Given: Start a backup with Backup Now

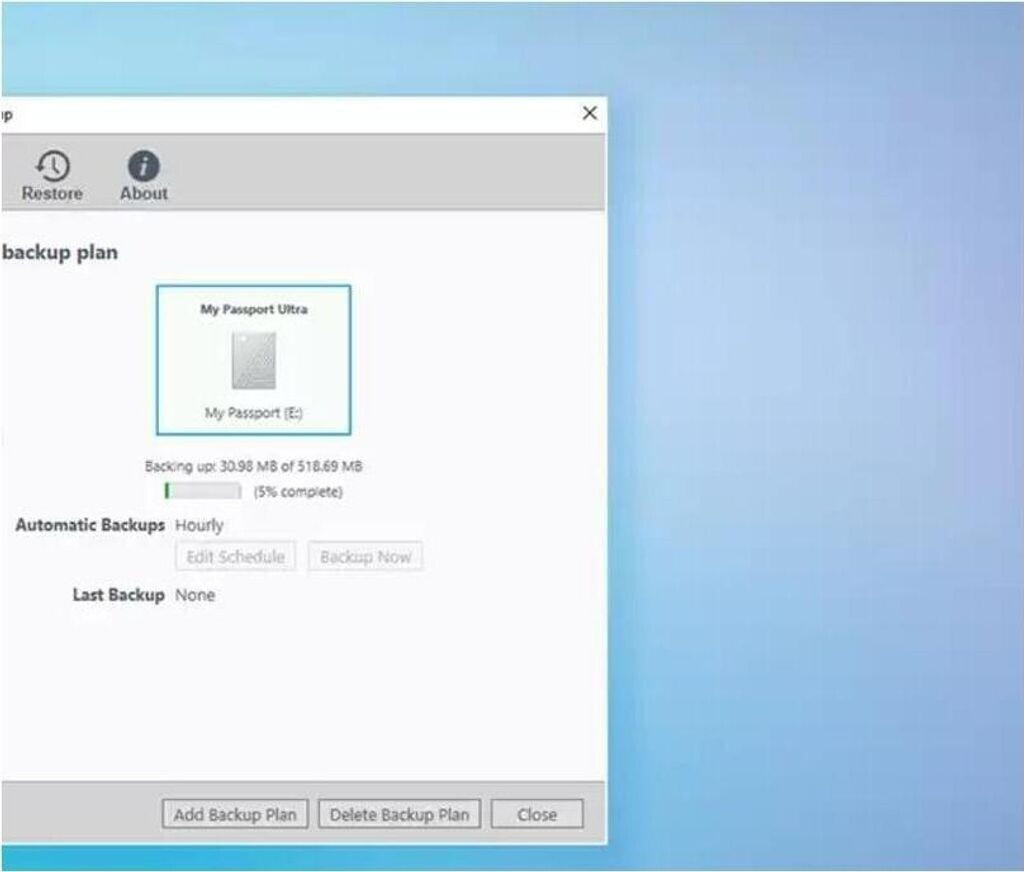Looking at the screenshot, I should coord(365,557).
